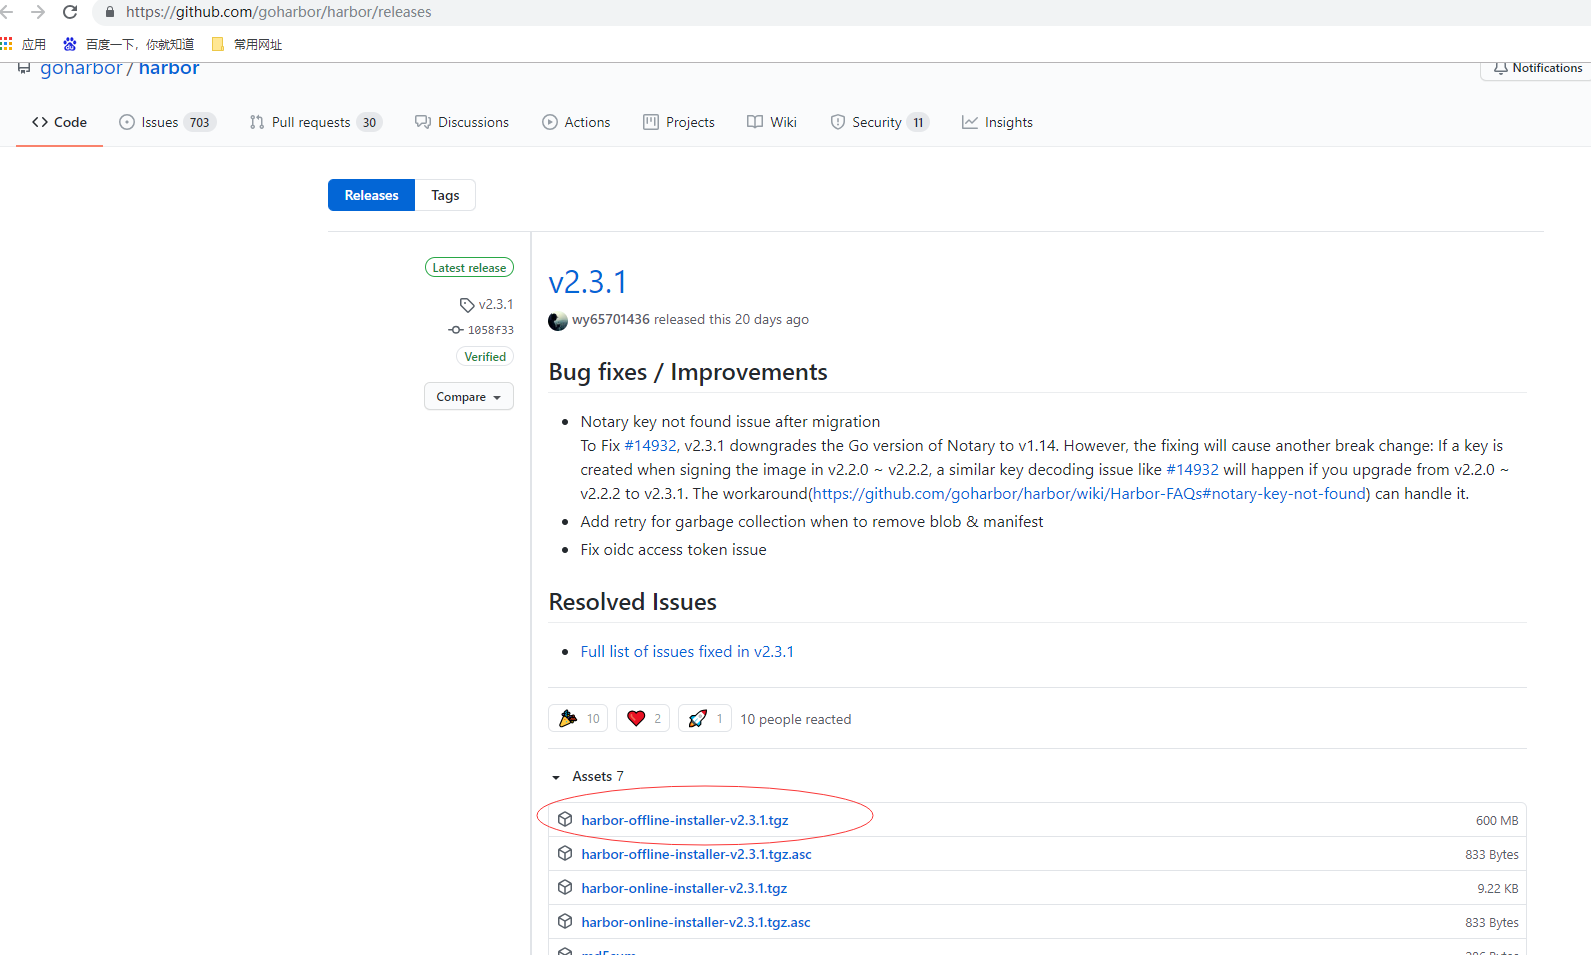The height and width of the screenshot is (955, 1591).
Task: Open the wy65701436 user profile link
Action: point(611,319)
